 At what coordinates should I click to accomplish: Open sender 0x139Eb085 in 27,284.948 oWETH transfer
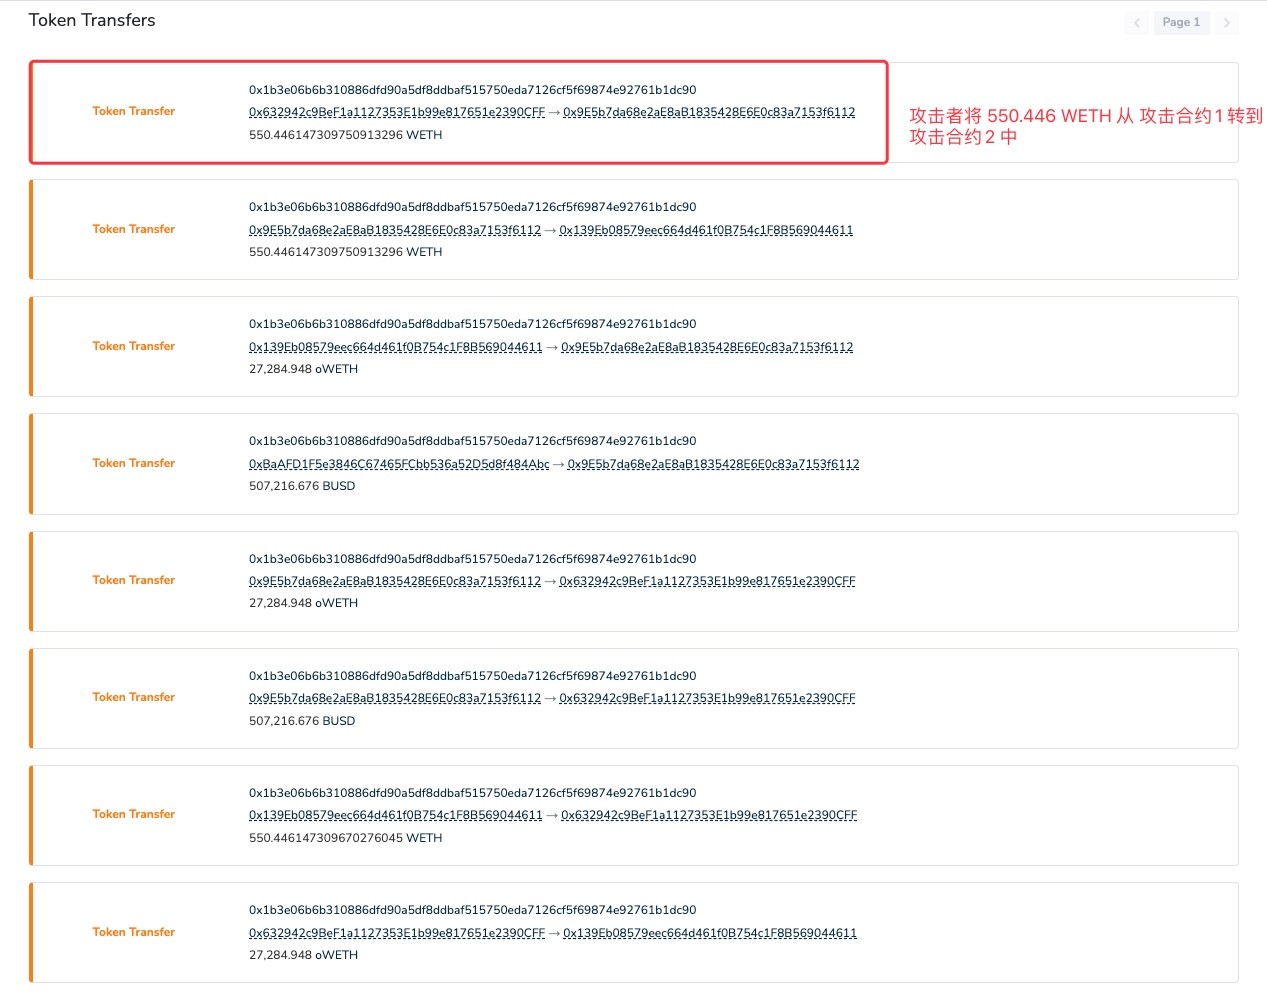coord(396,347)
